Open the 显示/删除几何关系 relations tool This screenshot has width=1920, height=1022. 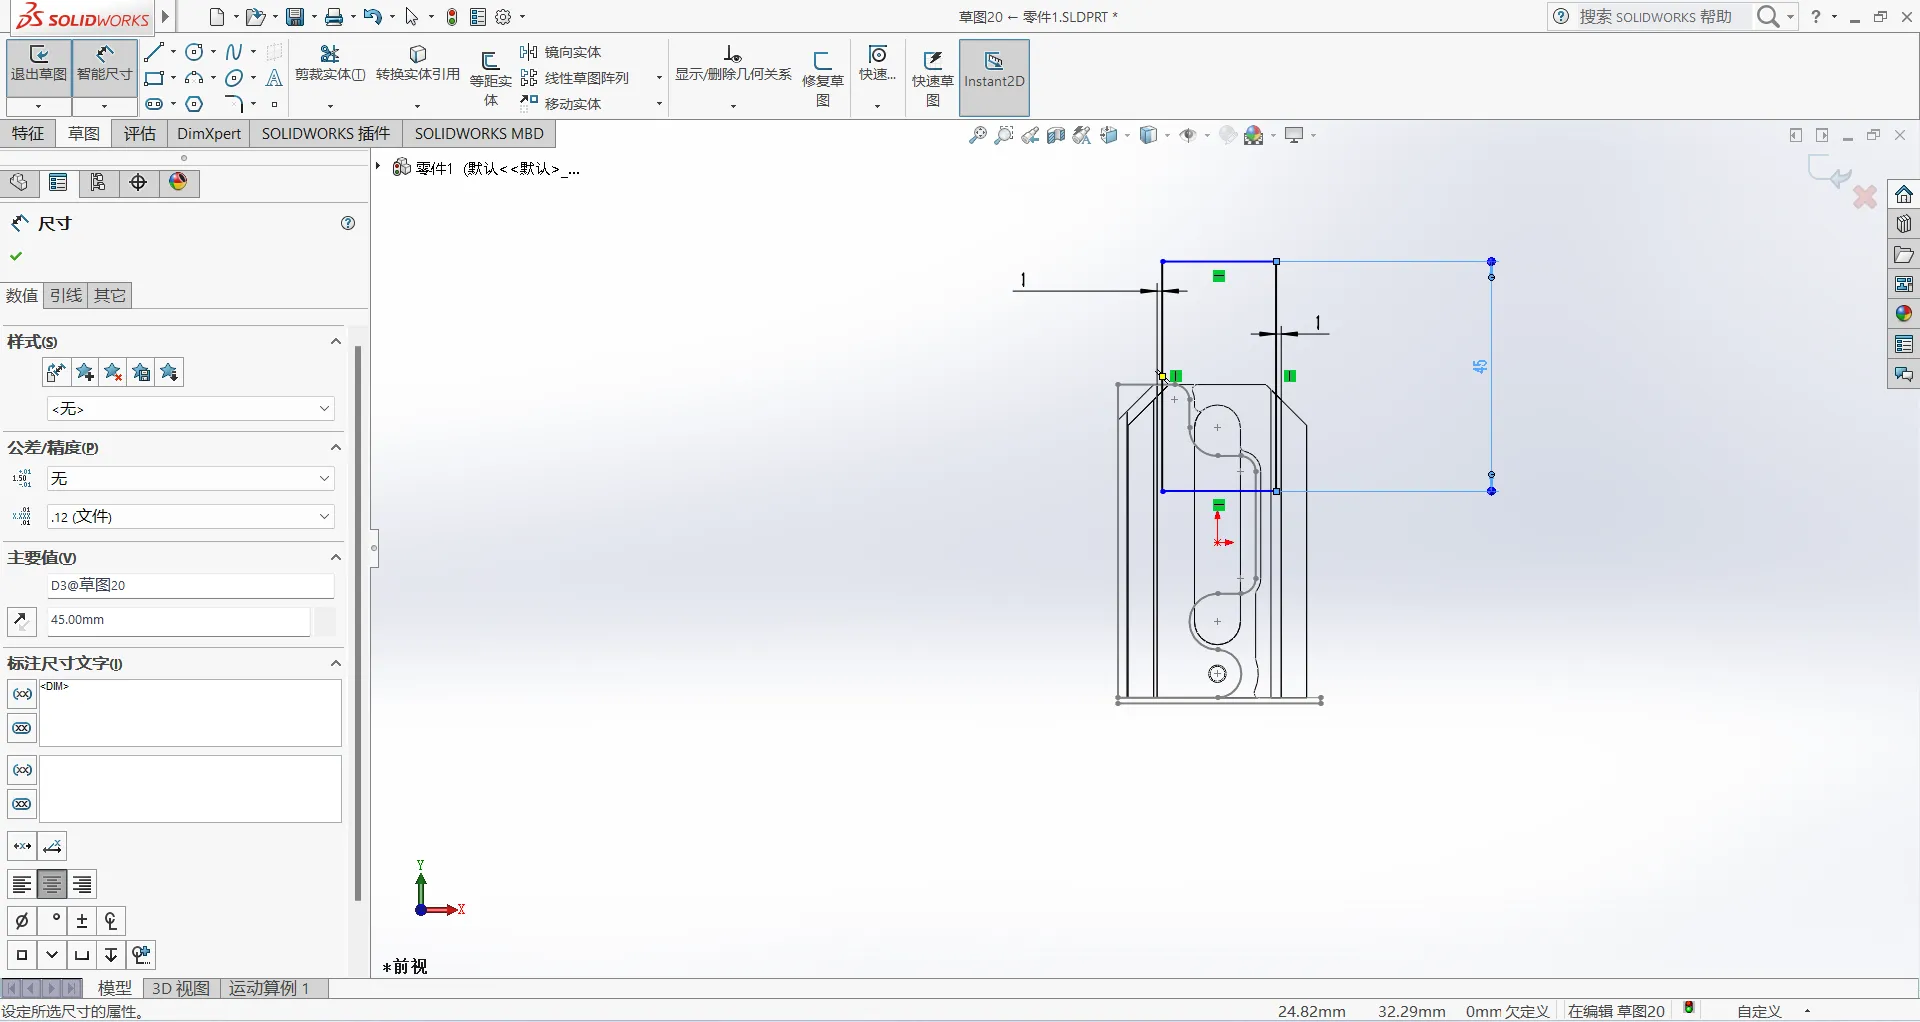(x=732, y=62)
